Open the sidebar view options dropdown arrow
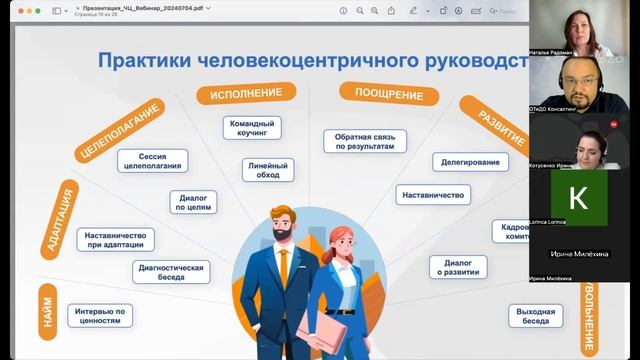640x360 pixels. coord(66,11)
